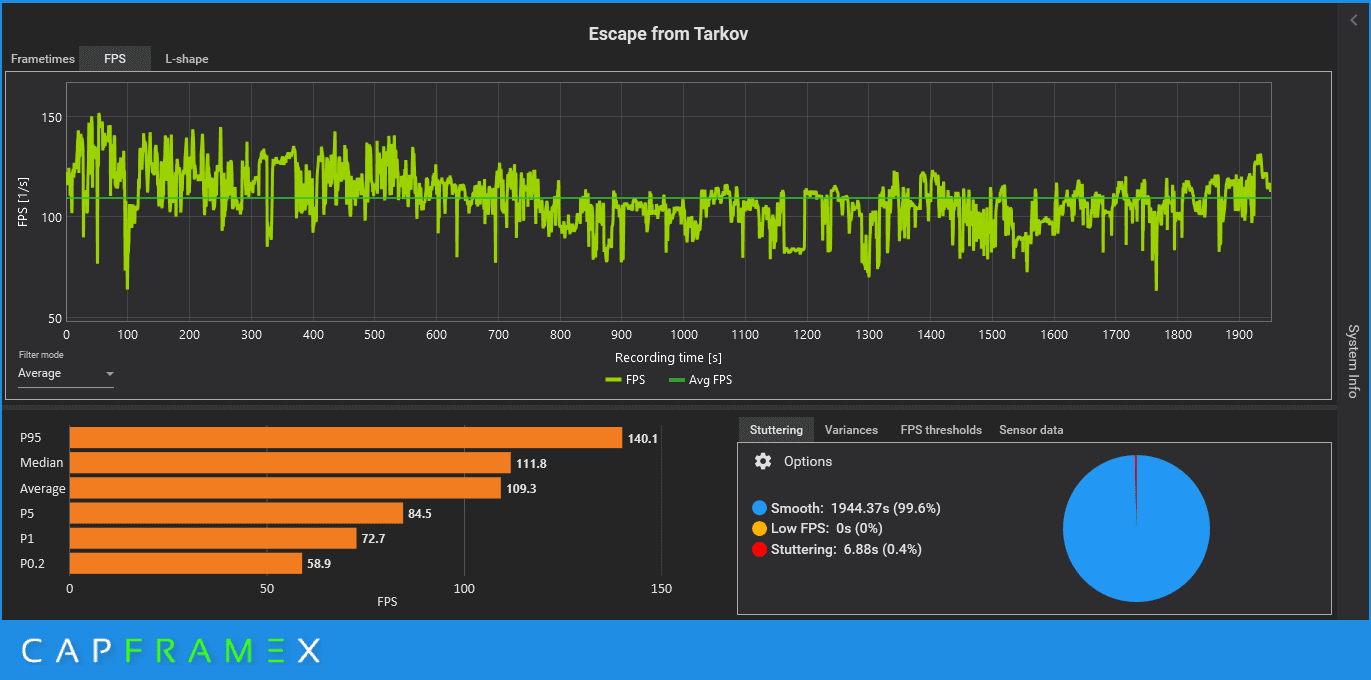
Task: Click the 140.1 value label
Action: 641,437
